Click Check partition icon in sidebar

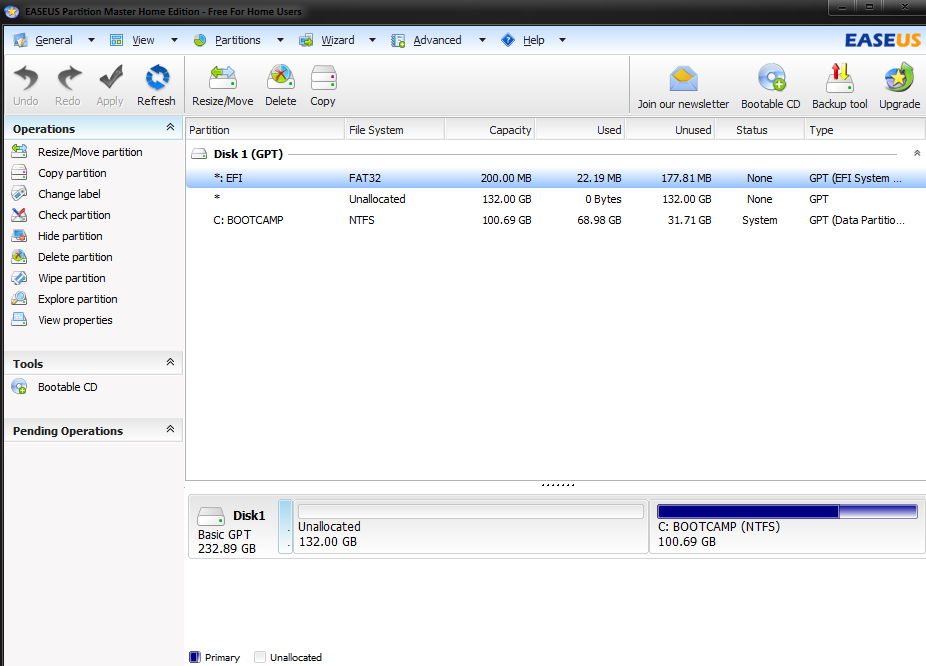tap(19, 215)
